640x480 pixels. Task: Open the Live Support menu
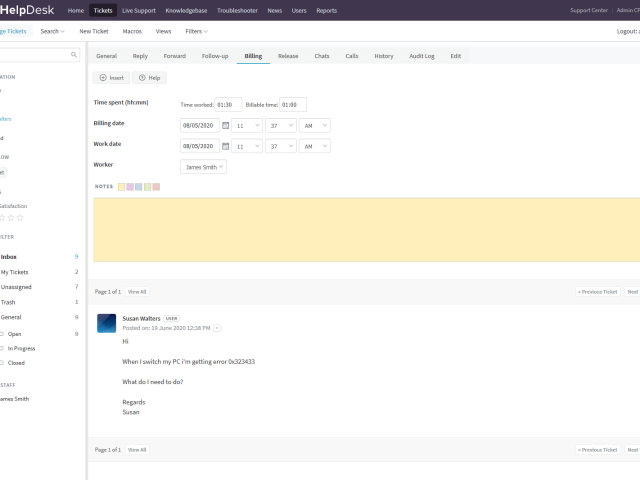[x=139, y=11]
